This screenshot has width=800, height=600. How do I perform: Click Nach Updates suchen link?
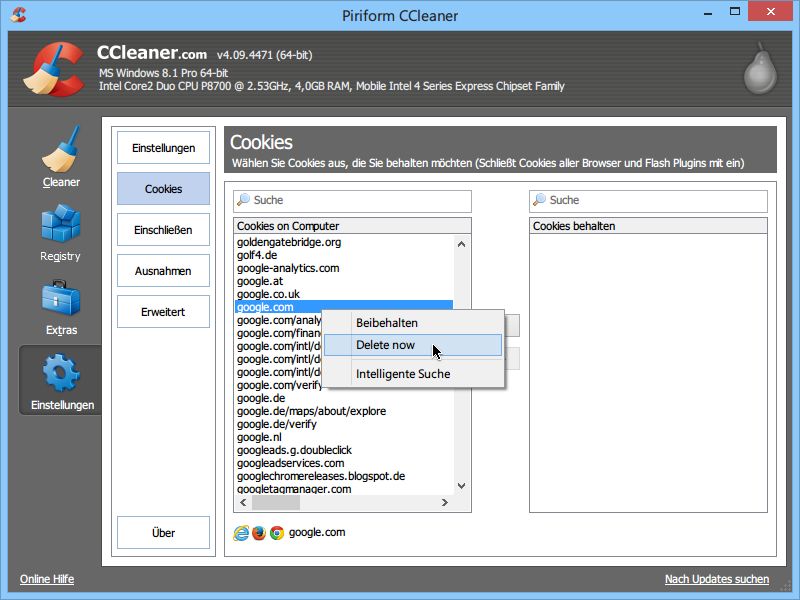(x=717, y=579)
